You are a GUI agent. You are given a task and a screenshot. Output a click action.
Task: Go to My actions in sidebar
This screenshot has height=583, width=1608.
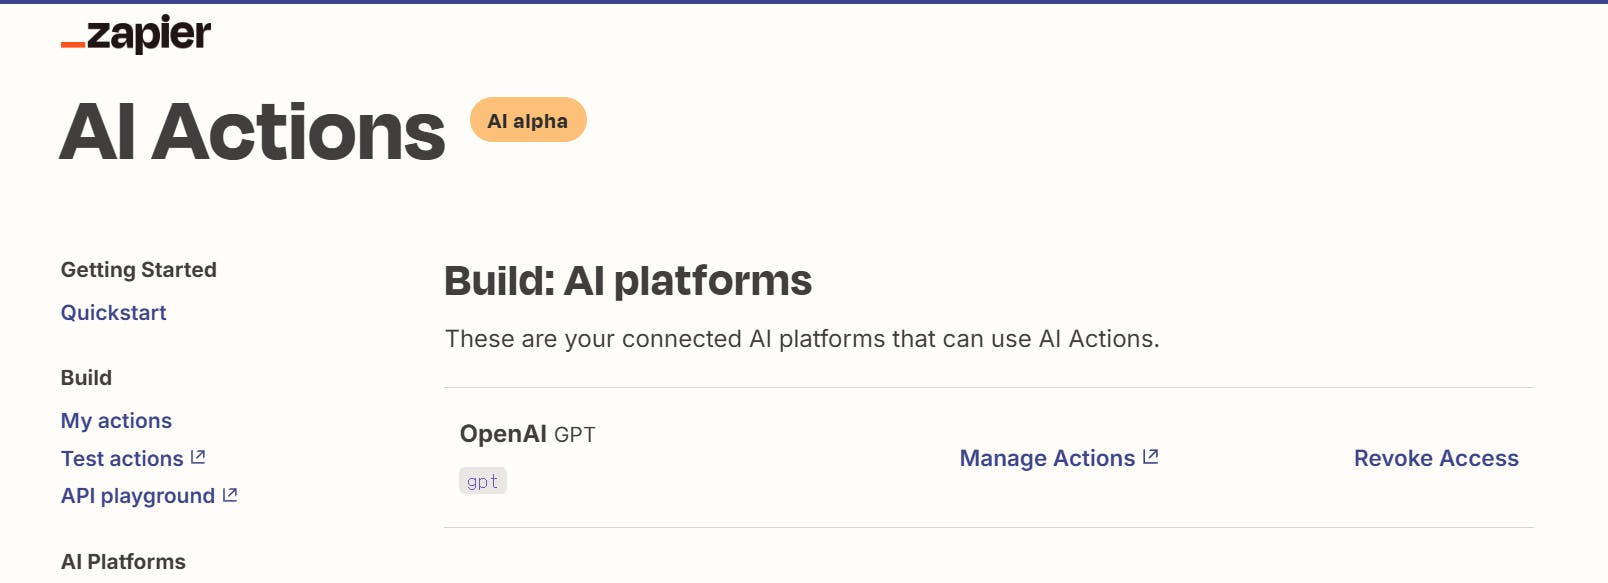click(x=116, y=421)
